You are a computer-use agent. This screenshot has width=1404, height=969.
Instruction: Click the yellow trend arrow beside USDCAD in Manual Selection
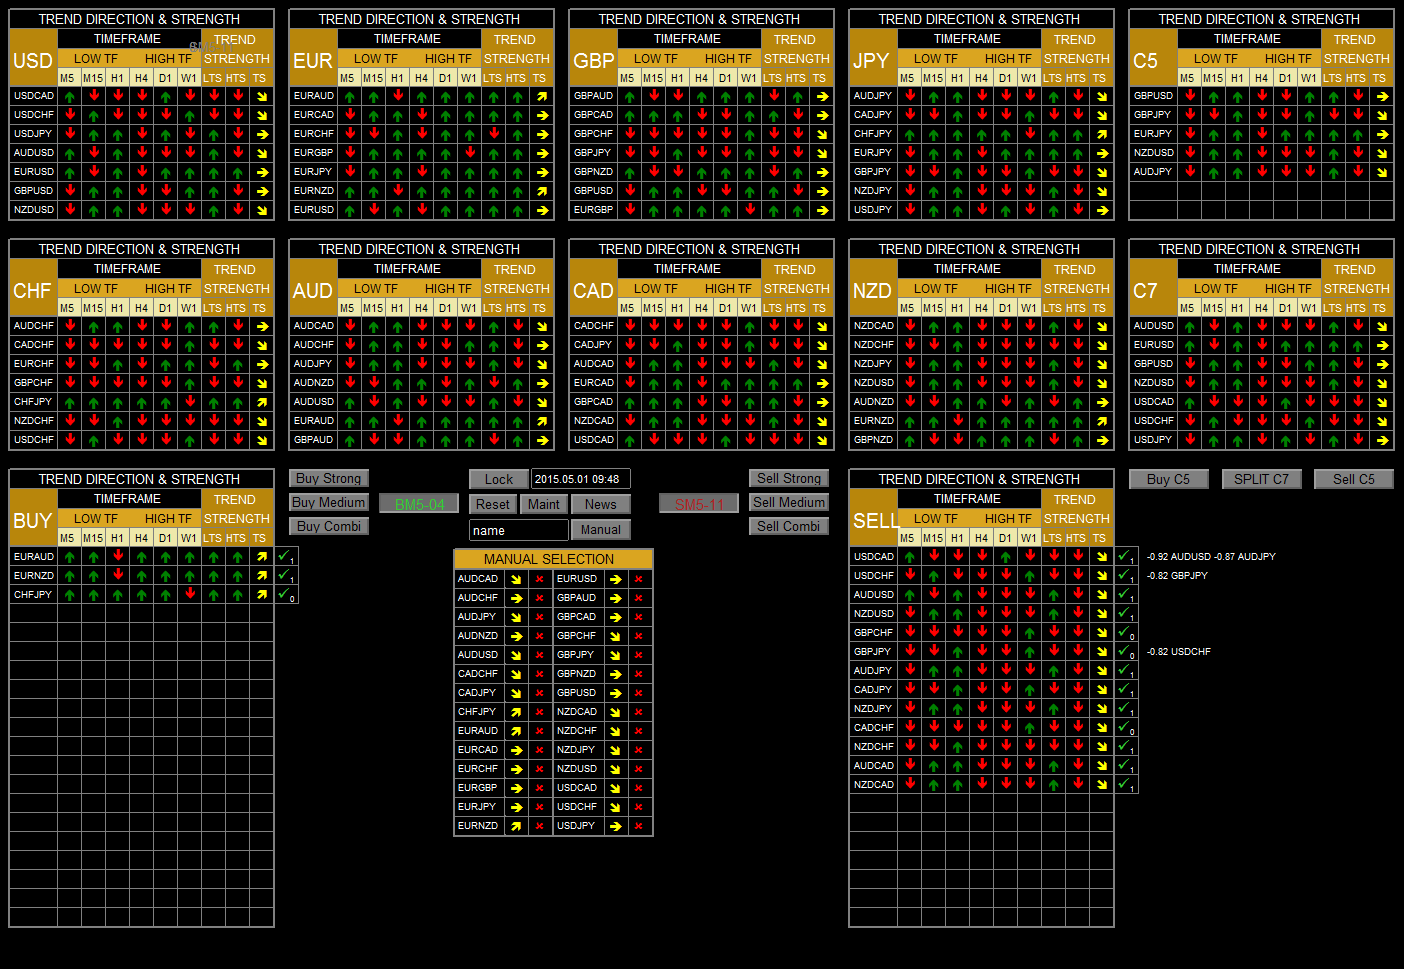(x=615, y=788)
